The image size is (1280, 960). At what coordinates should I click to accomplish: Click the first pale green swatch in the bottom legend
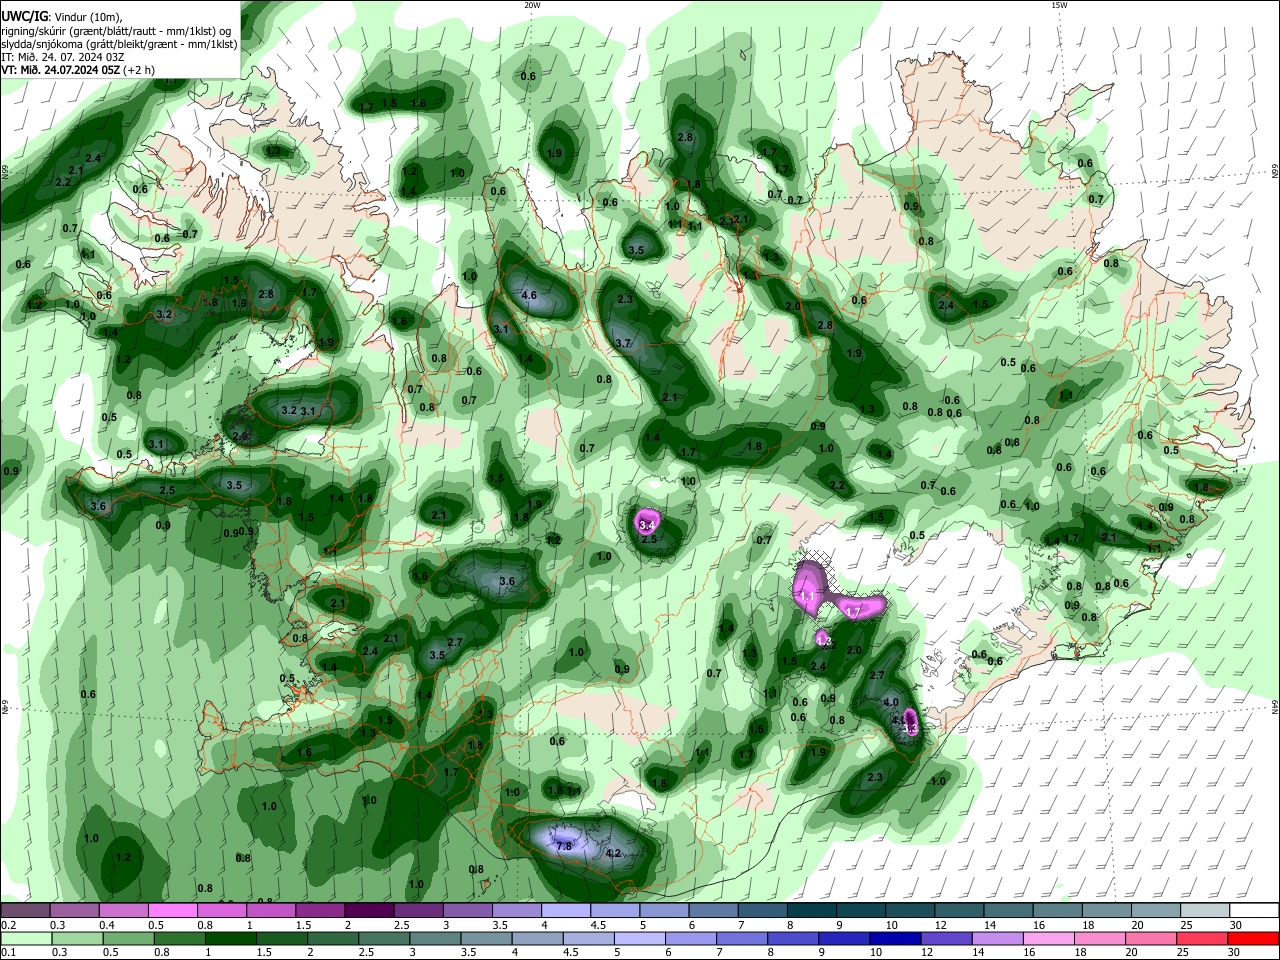click(x=26, y=938)
